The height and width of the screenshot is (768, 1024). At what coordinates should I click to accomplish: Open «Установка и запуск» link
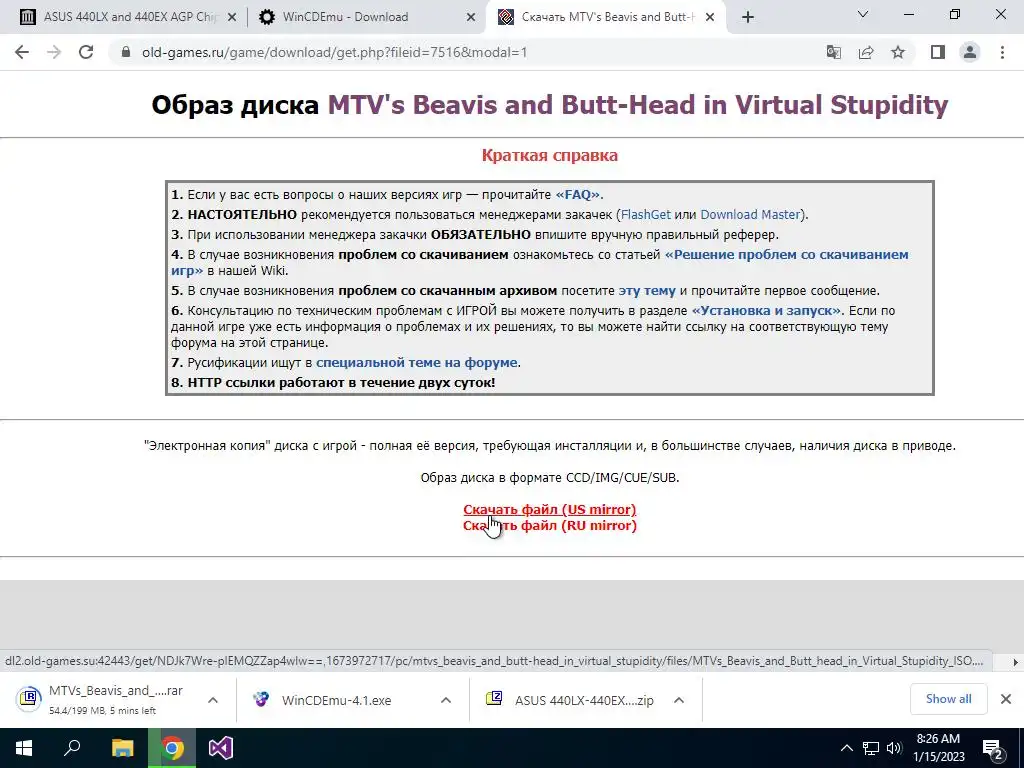[766, 311]
